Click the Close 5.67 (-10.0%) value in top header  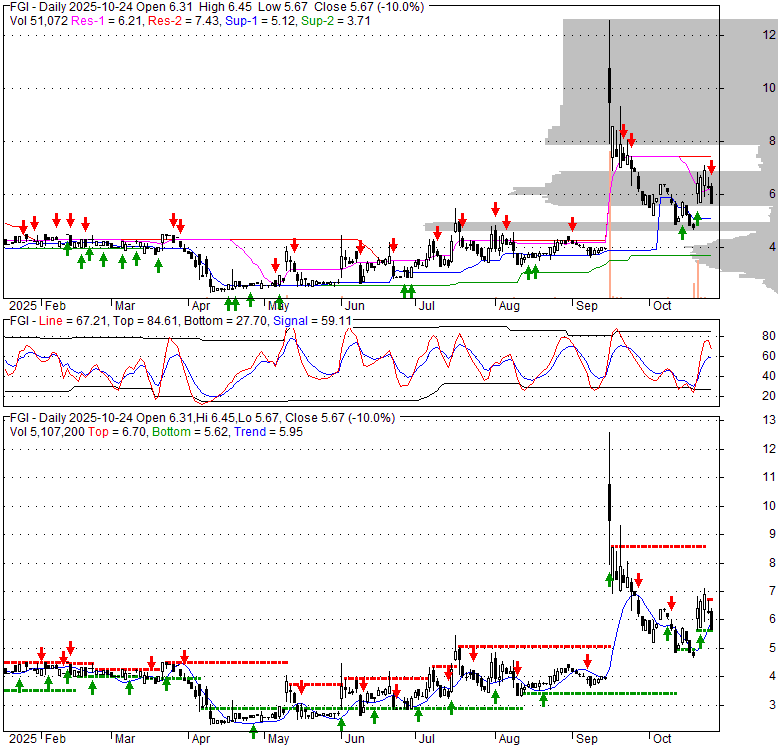pos(369,7)
